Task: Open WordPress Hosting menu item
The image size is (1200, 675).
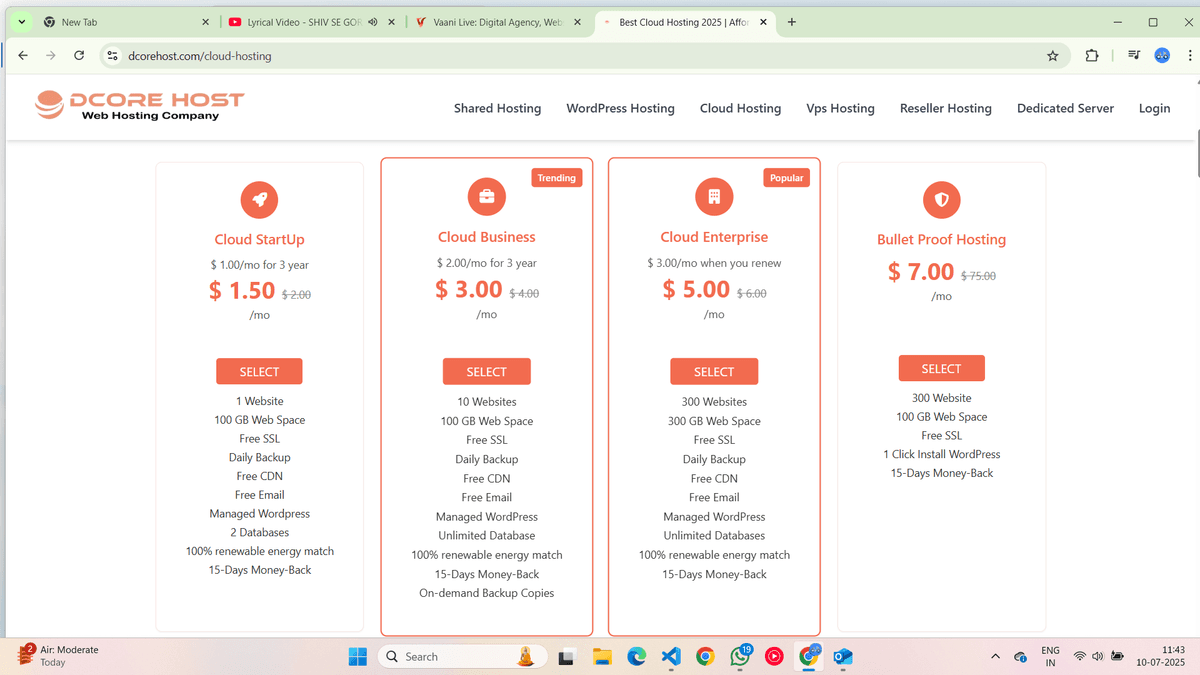Action: tap(620, 108)
